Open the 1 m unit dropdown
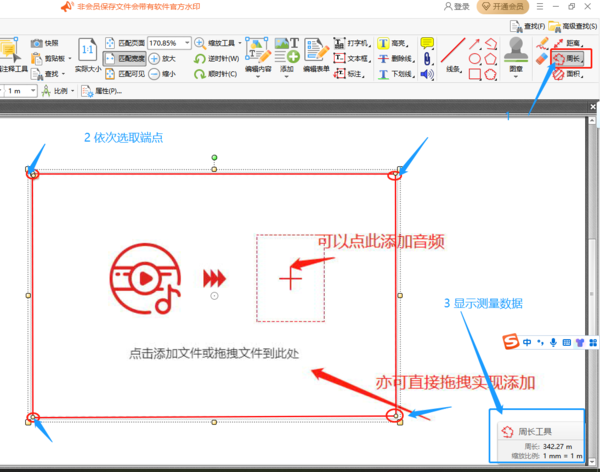The image size is (600, 472). pos(33,91)
